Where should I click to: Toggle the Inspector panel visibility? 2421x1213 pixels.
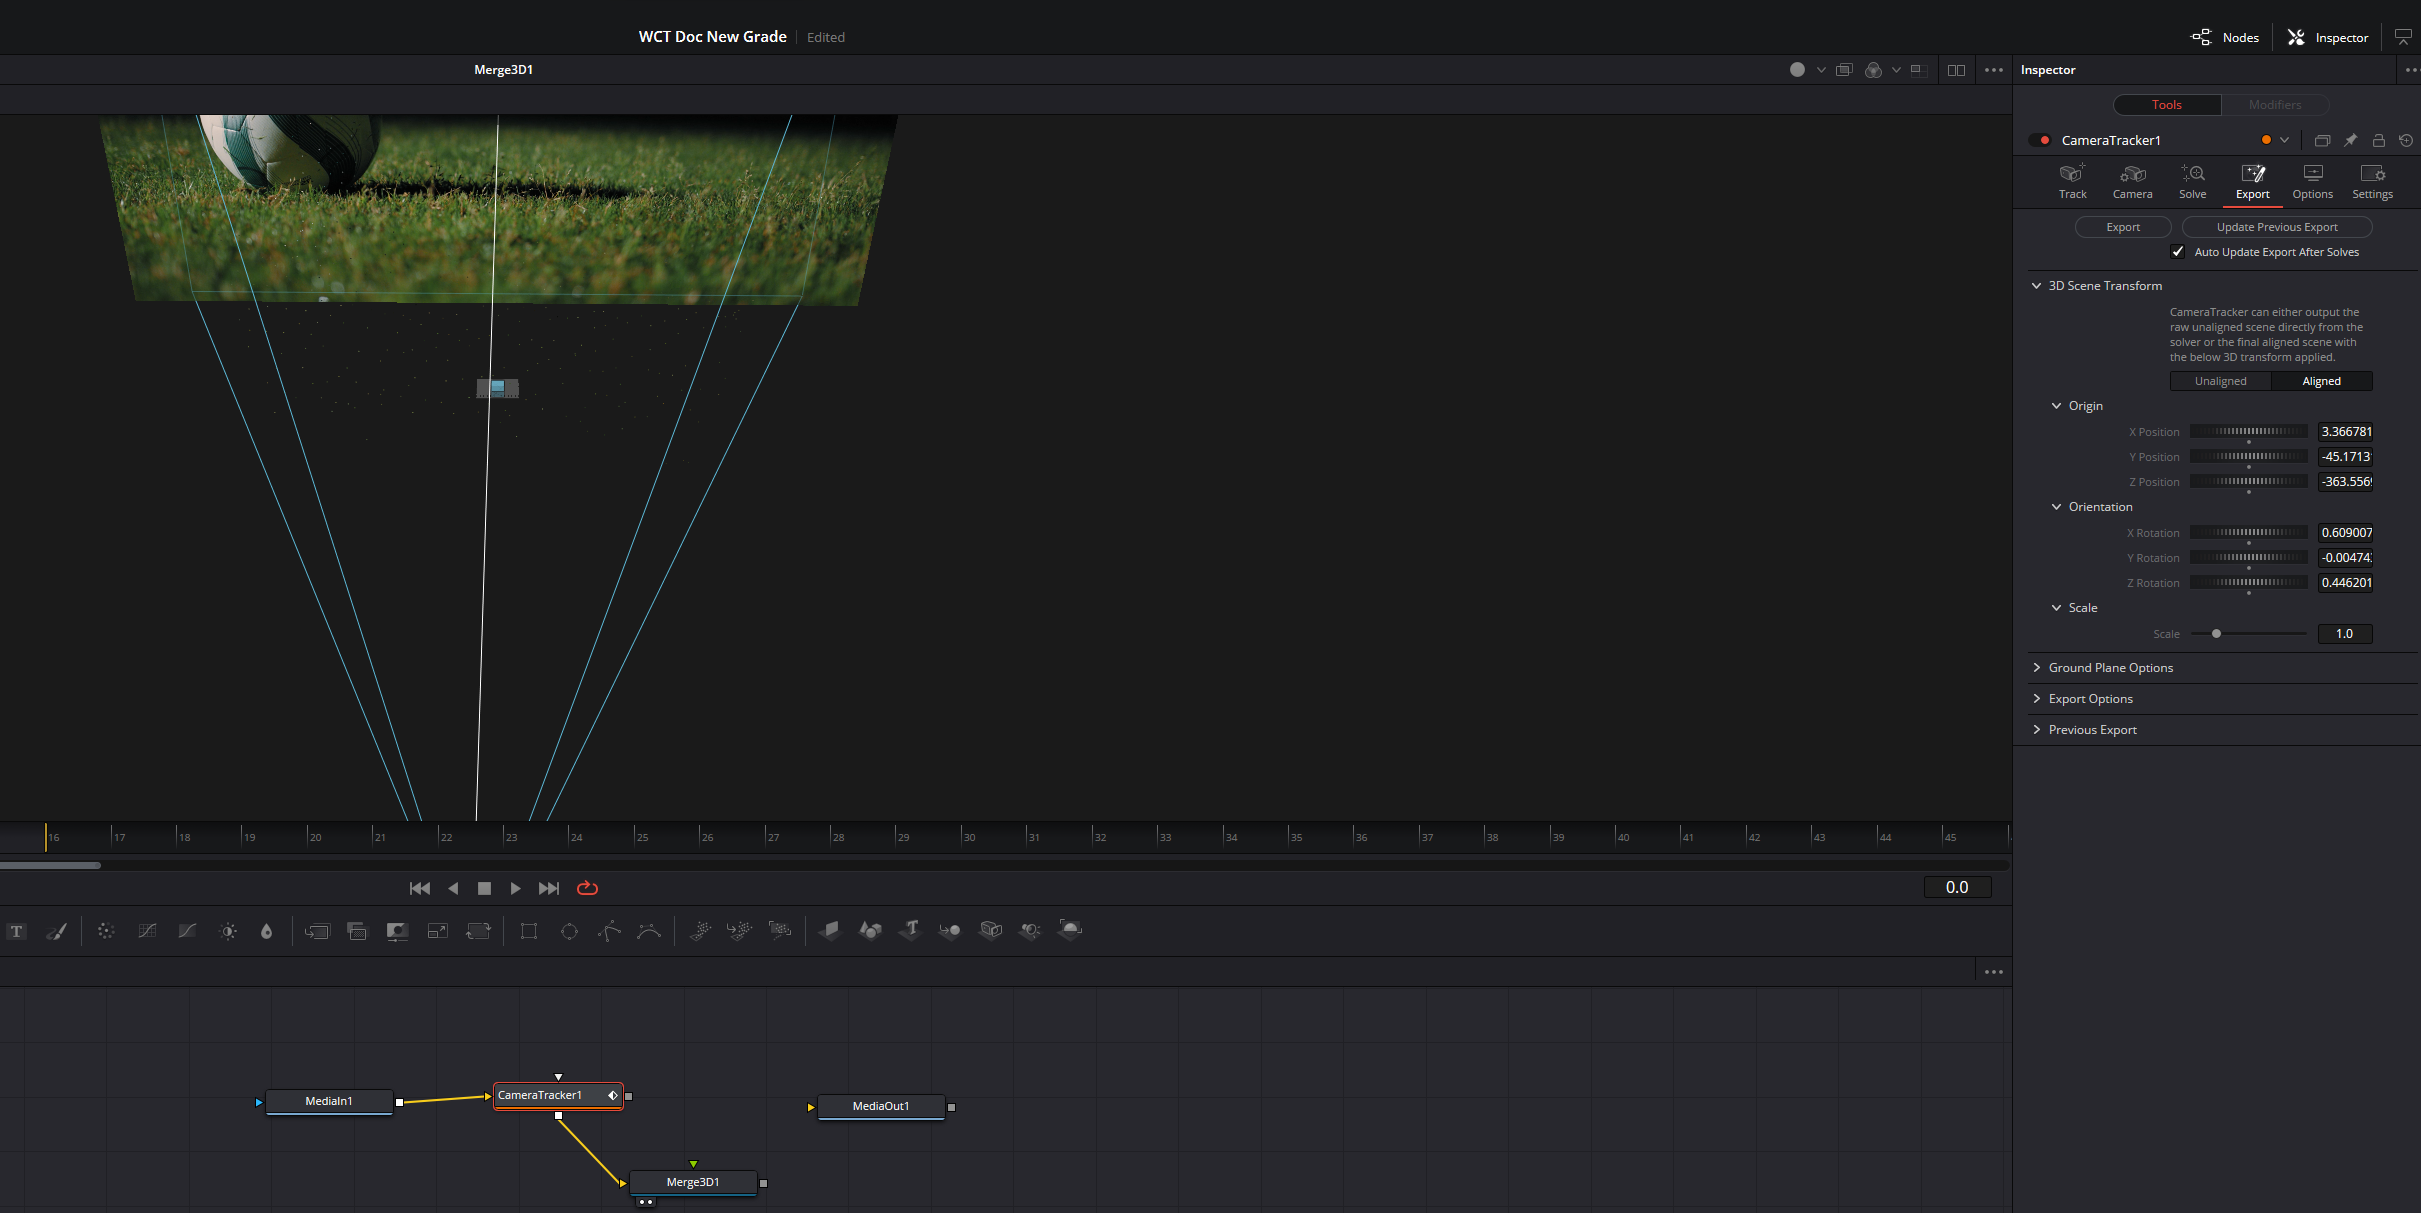pyautogui.click(x=2328, y=37)
